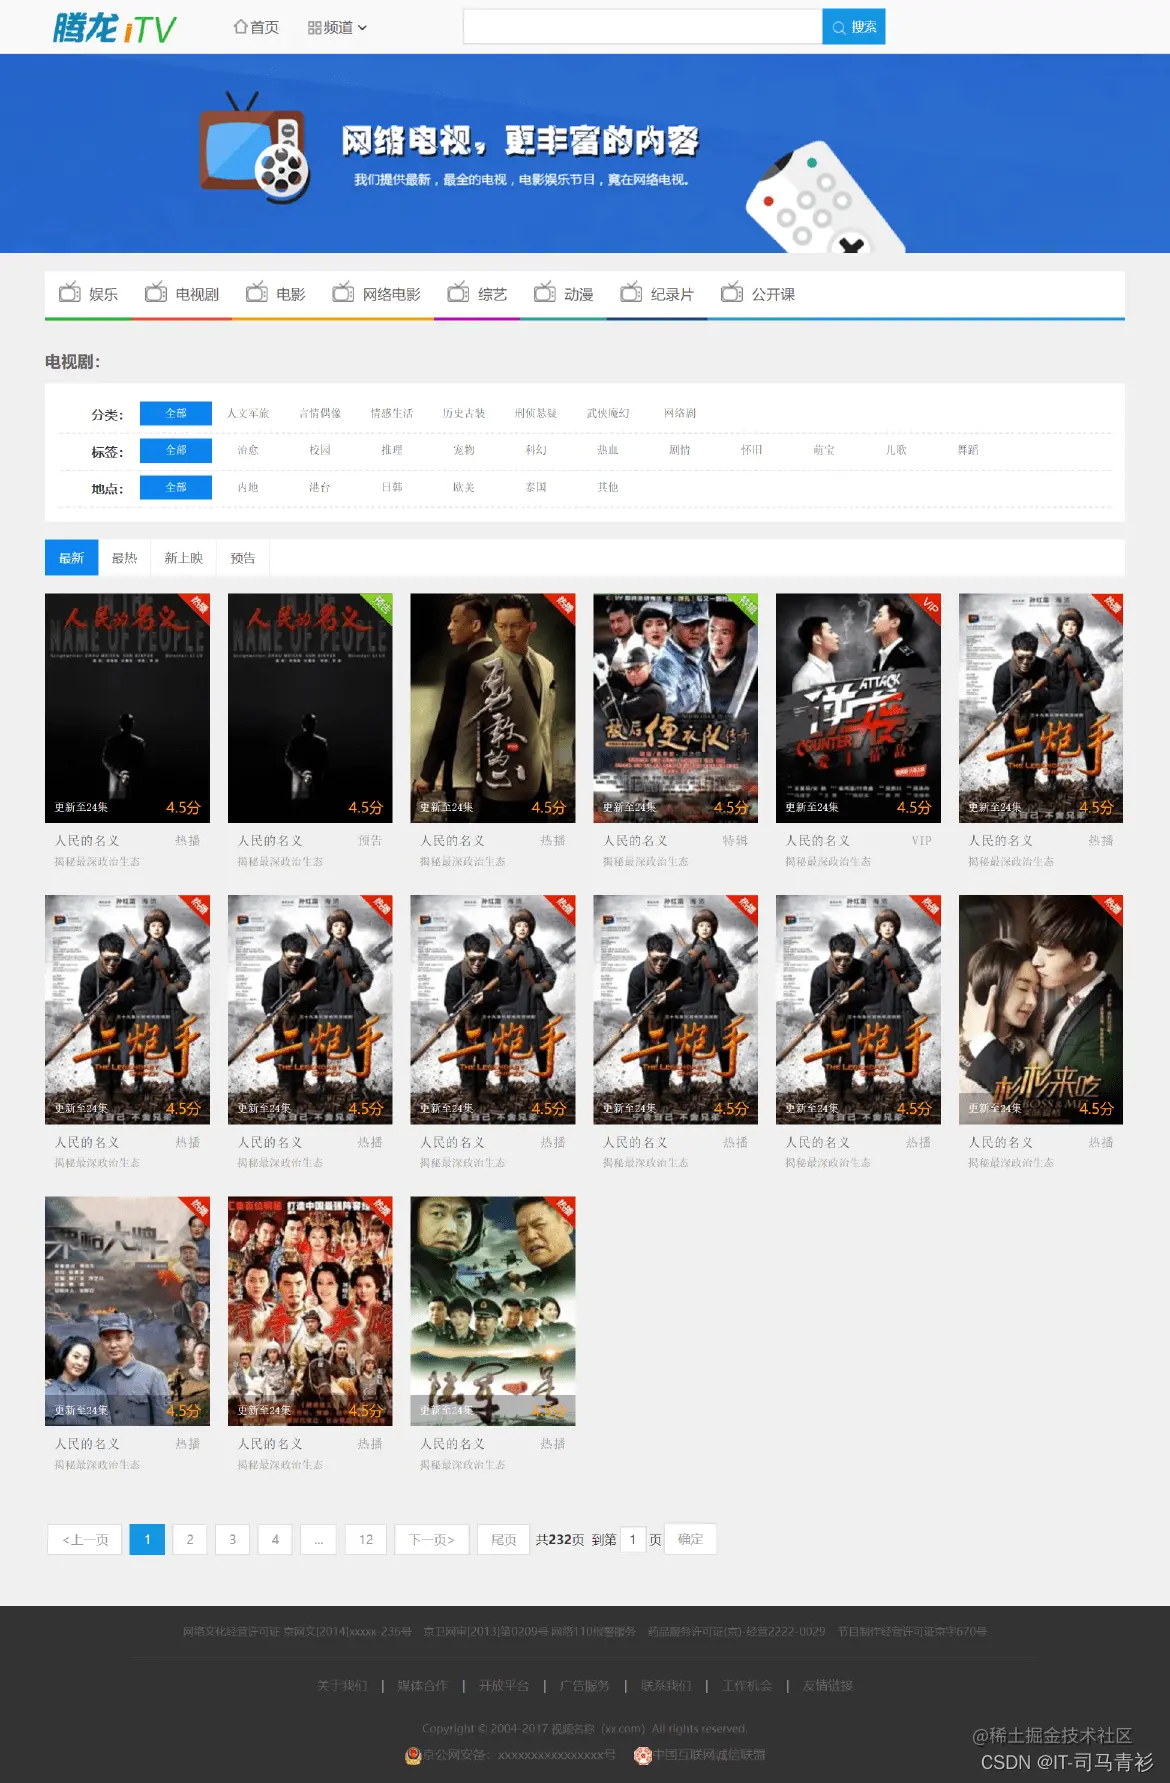This screenshot has width=1170, height=1783.
Task: Filter location by 日韩
Action: [x=392, y=487]
